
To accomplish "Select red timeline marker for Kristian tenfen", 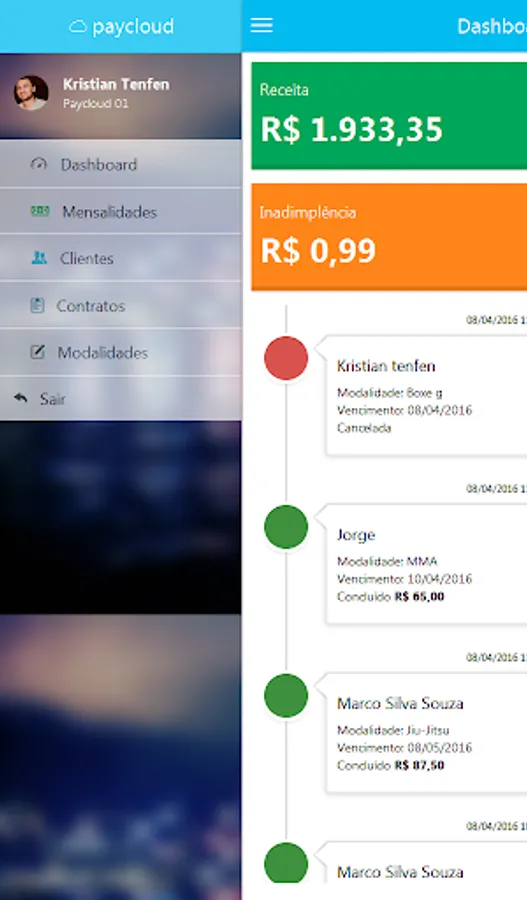I will [286, 358].
